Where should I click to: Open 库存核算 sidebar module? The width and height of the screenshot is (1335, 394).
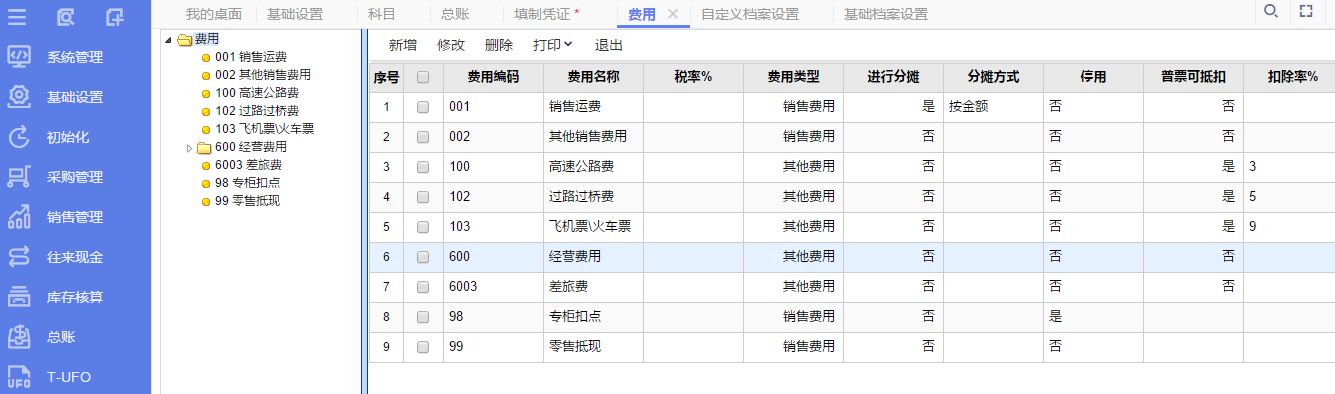coord(75,297)
